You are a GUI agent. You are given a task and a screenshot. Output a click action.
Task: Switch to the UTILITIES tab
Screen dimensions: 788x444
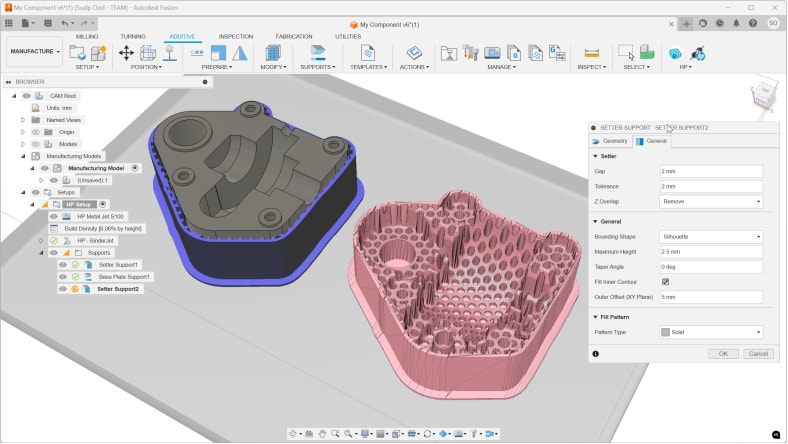point(348,37)
